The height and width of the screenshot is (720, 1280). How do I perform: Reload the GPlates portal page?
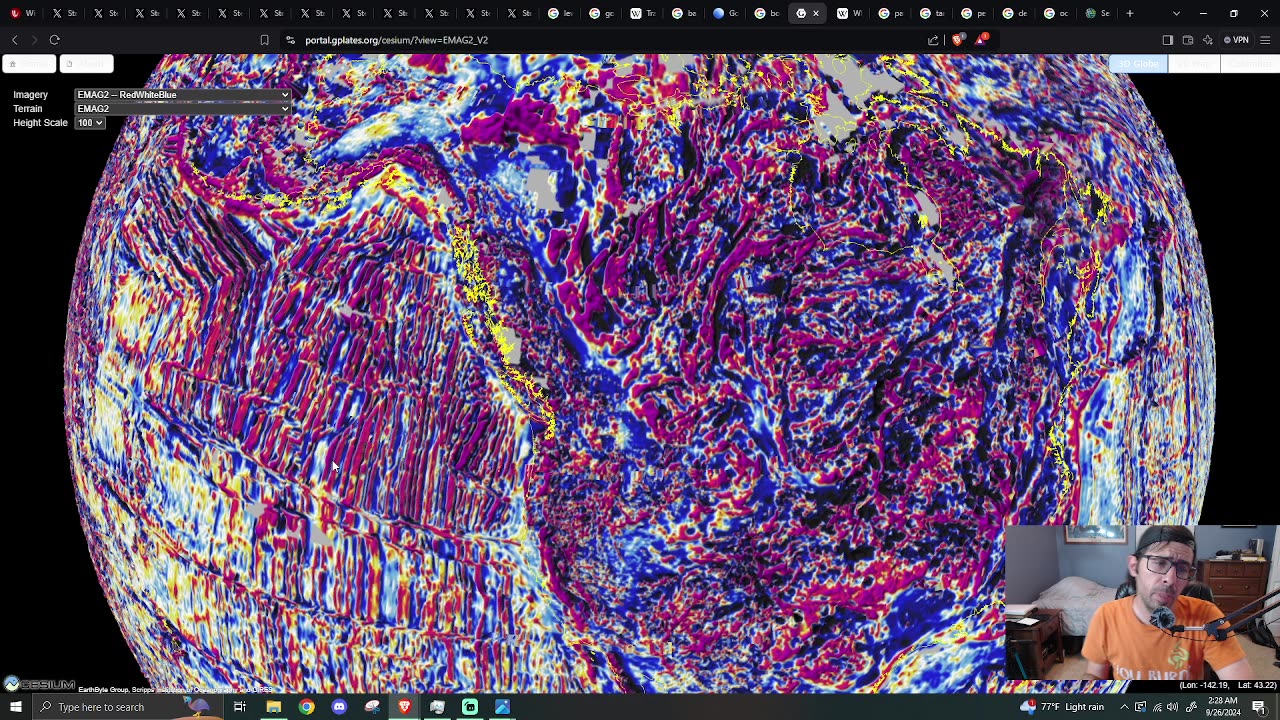[x=55, y=40]
